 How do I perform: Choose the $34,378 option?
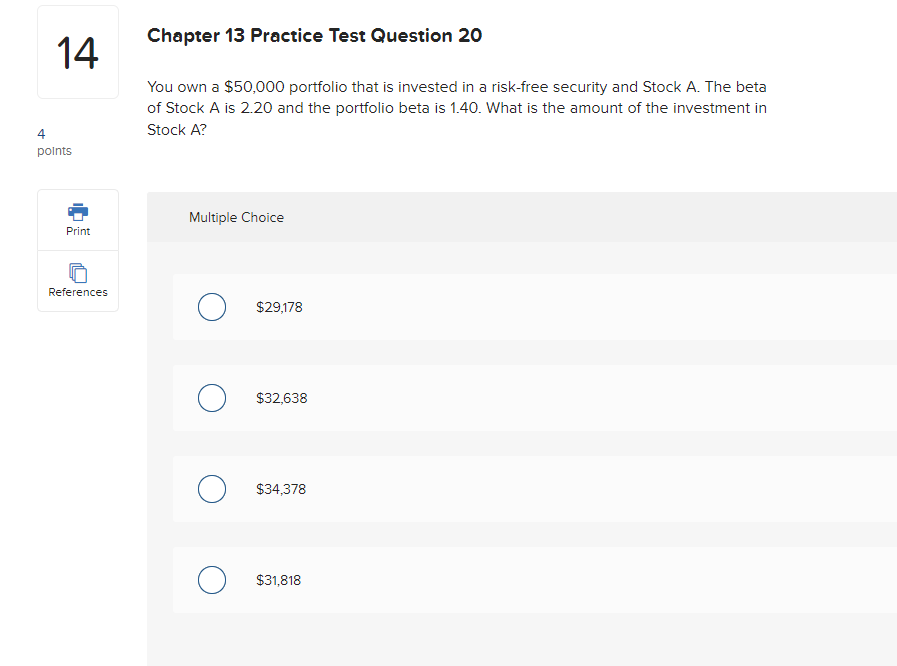click(212, 489)
